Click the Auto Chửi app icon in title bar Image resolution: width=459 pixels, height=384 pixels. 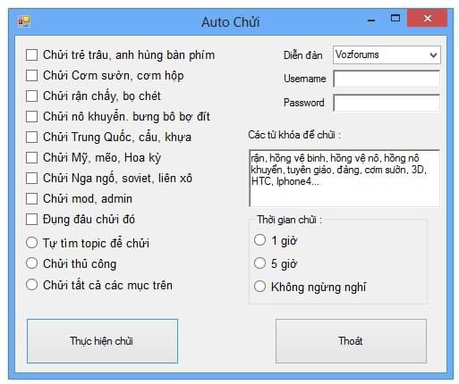pos(24,22)
